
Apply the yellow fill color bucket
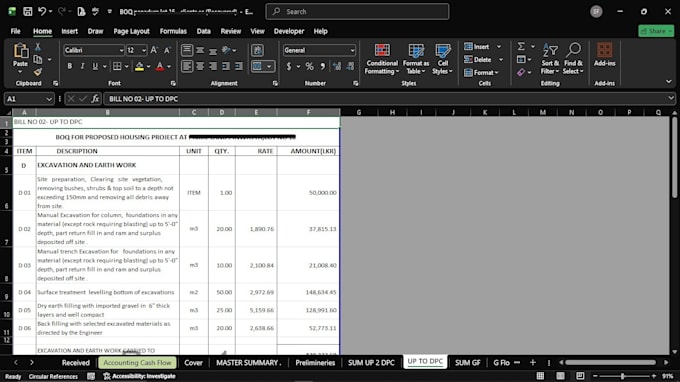point(139,66)
